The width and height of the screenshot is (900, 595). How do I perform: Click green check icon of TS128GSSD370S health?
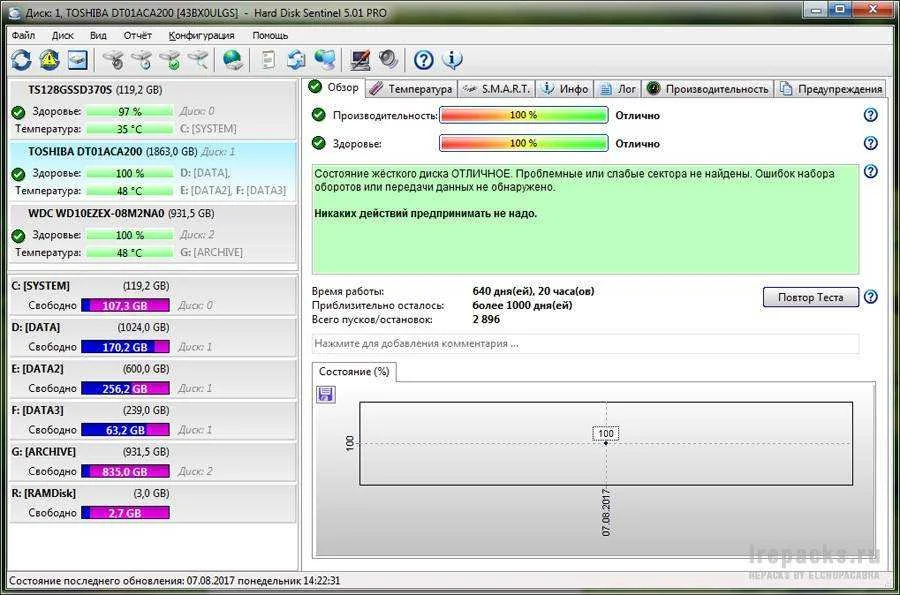(18, 112)
